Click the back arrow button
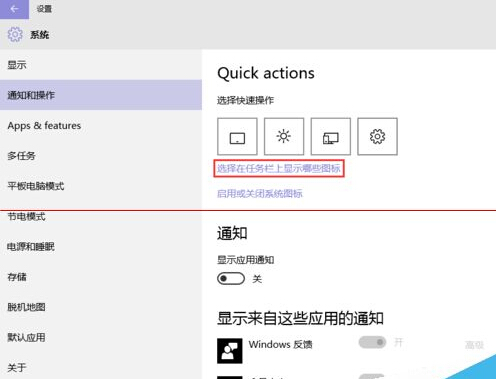The width and height of the screenshot is (496, 379). click(14, 9)
